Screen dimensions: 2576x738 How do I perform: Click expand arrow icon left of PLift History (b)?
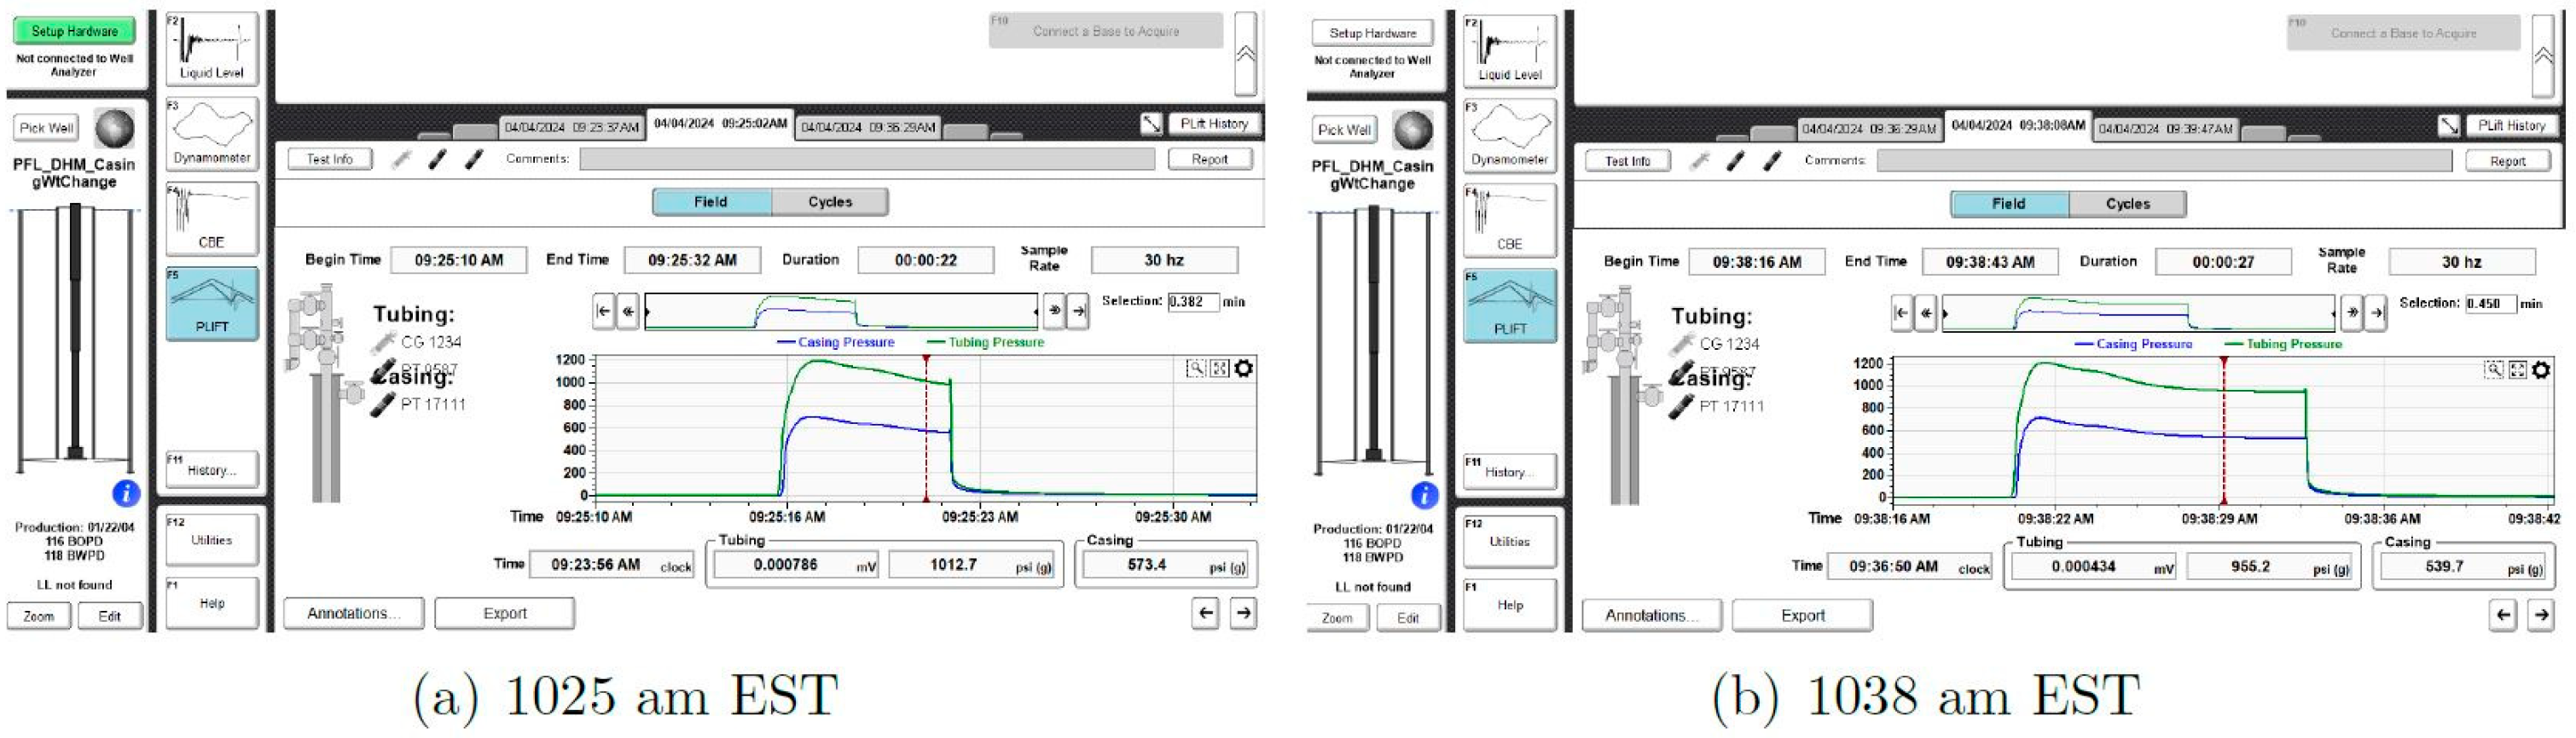(2449, 125)
